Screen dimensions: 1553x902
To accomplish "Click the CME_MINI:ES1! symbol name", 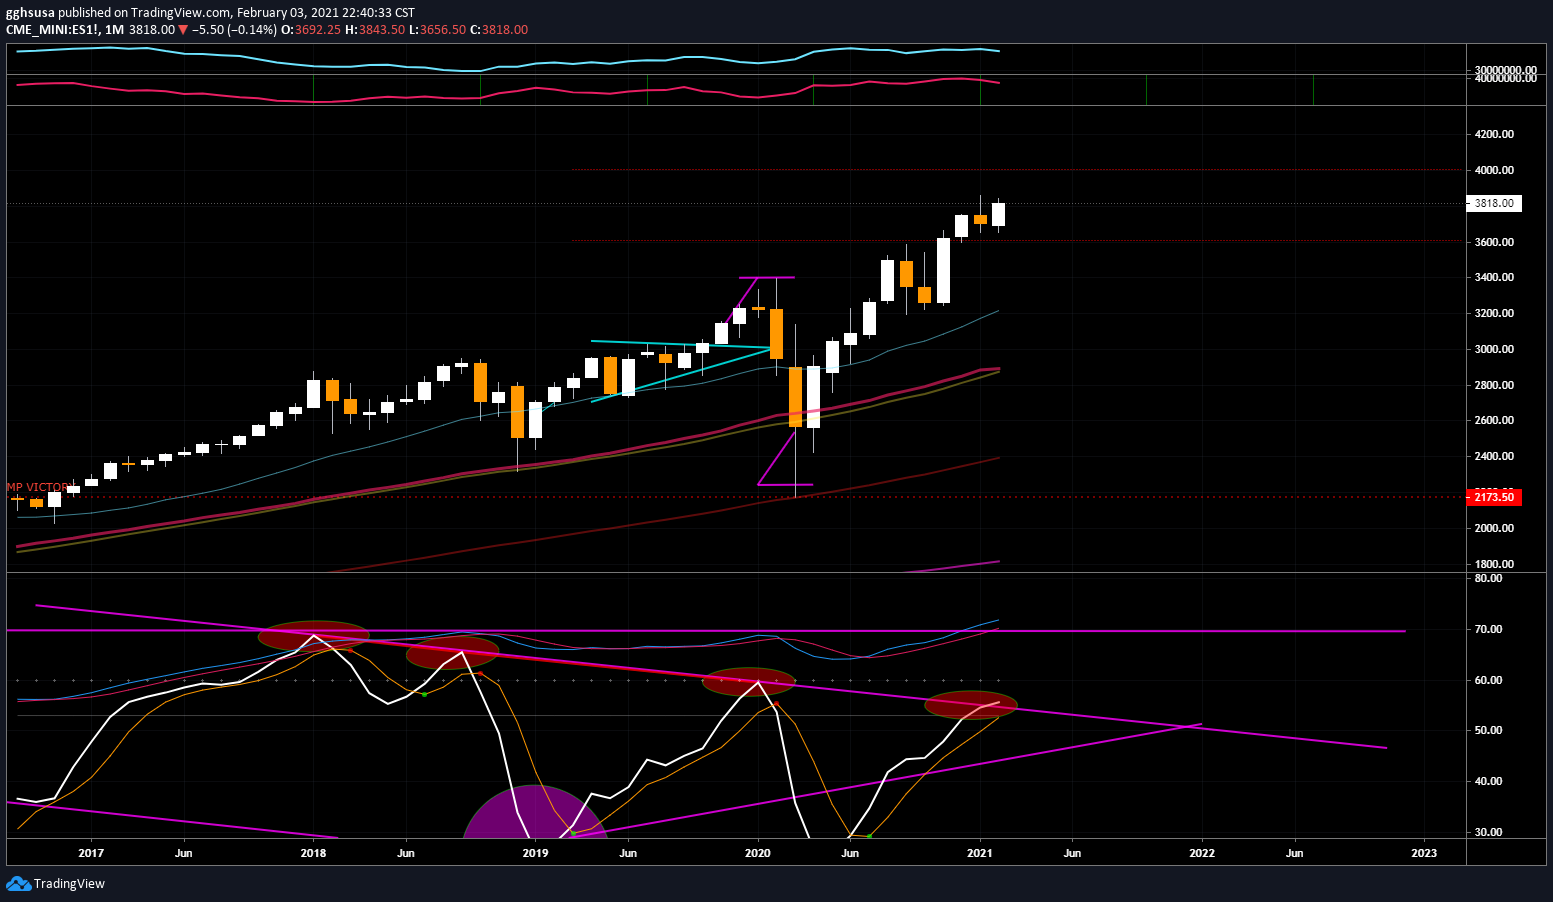I will coord(52,30).
